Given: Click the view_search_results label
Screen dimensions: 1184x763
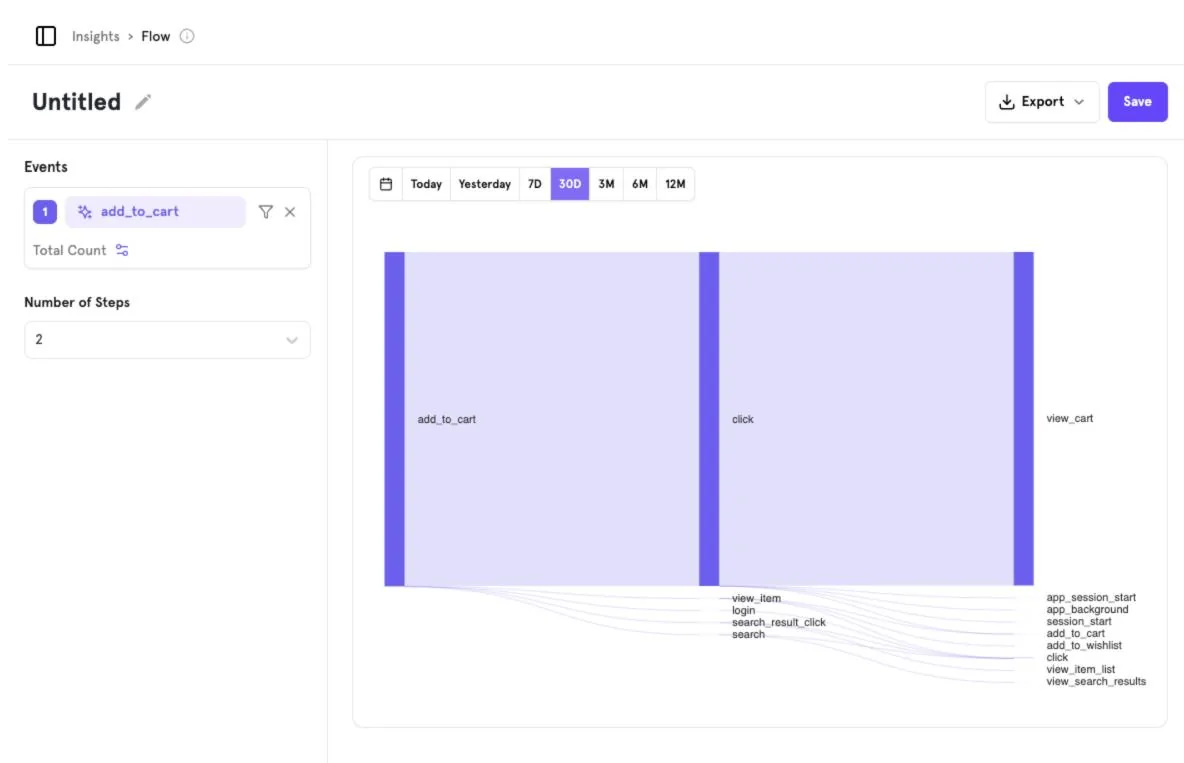Looking at the screenshot, I should click(1096, 682).
